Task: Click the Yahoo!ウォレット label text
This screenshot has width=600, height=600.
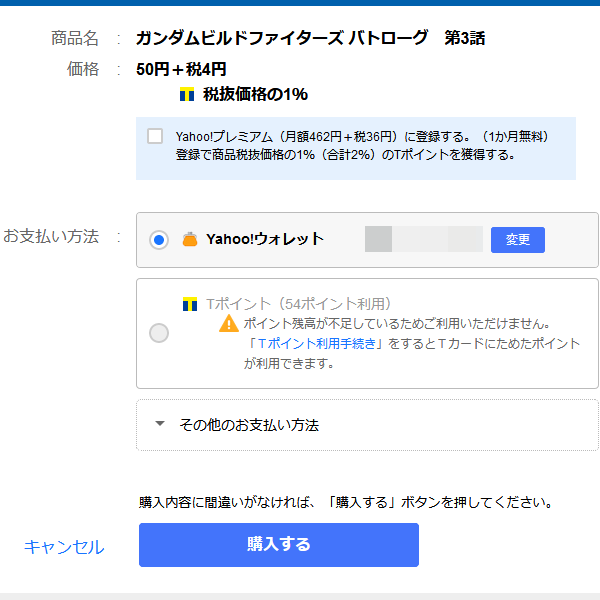Action: point(265,239)
